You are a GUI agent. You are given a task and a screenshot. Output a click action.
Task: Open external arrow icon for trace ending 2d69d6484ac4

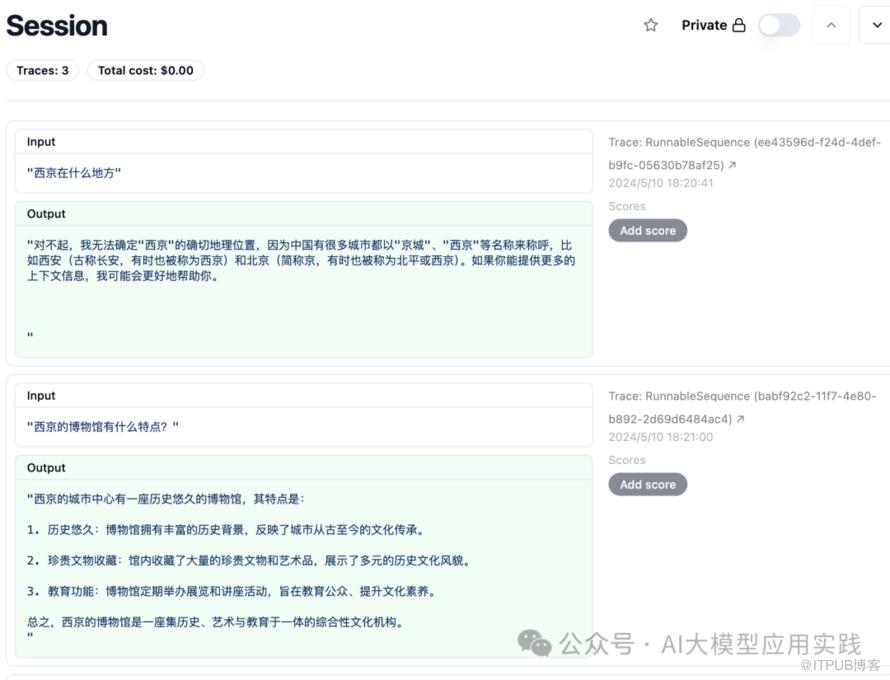coord(740,419)
